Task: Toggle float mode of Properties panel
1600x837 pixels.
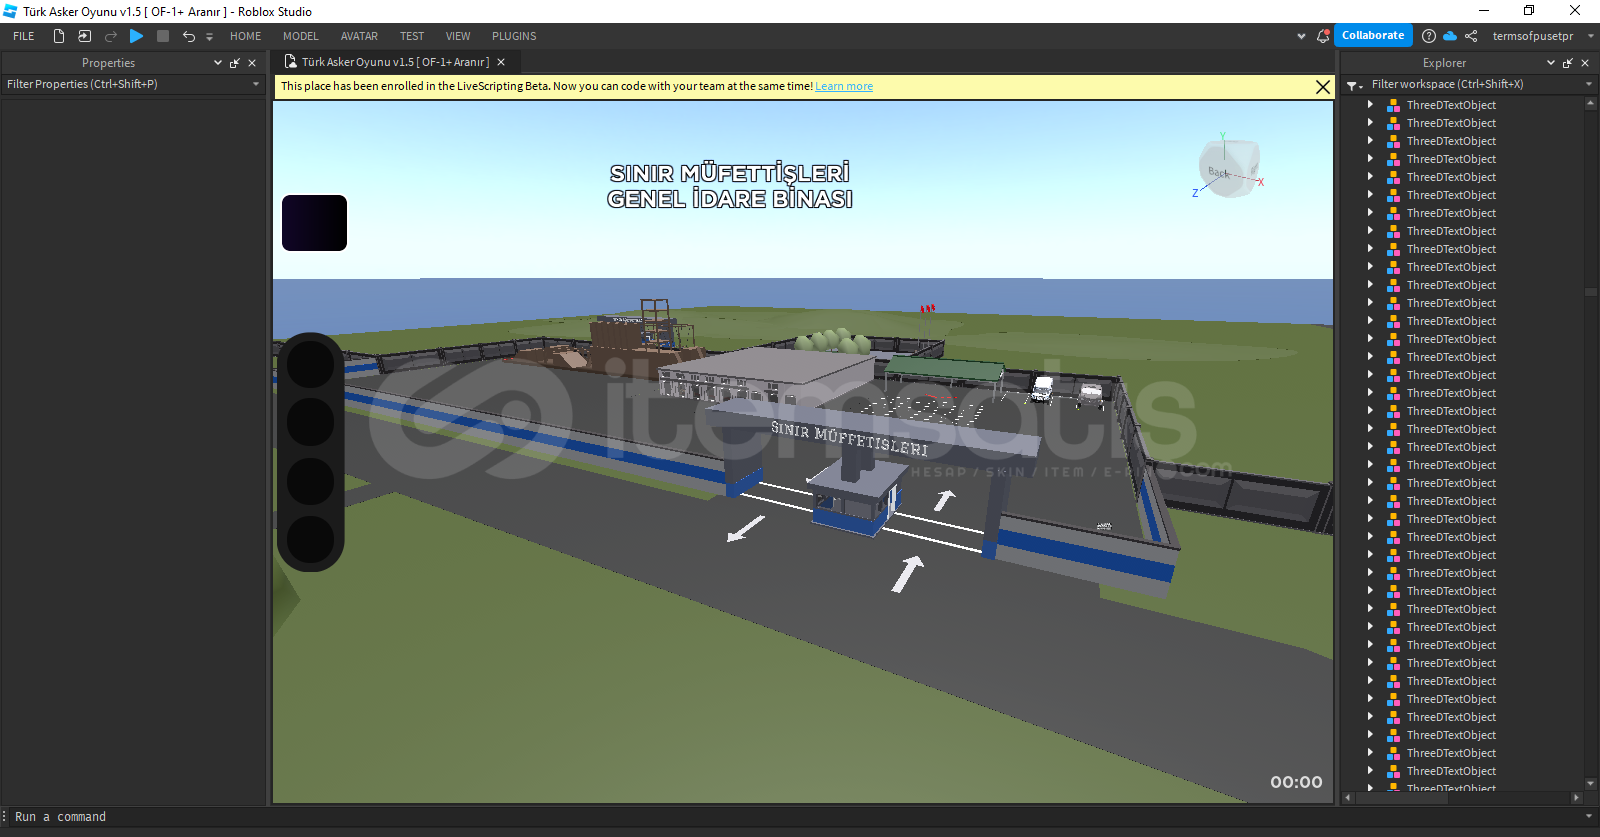Action: 235,63
